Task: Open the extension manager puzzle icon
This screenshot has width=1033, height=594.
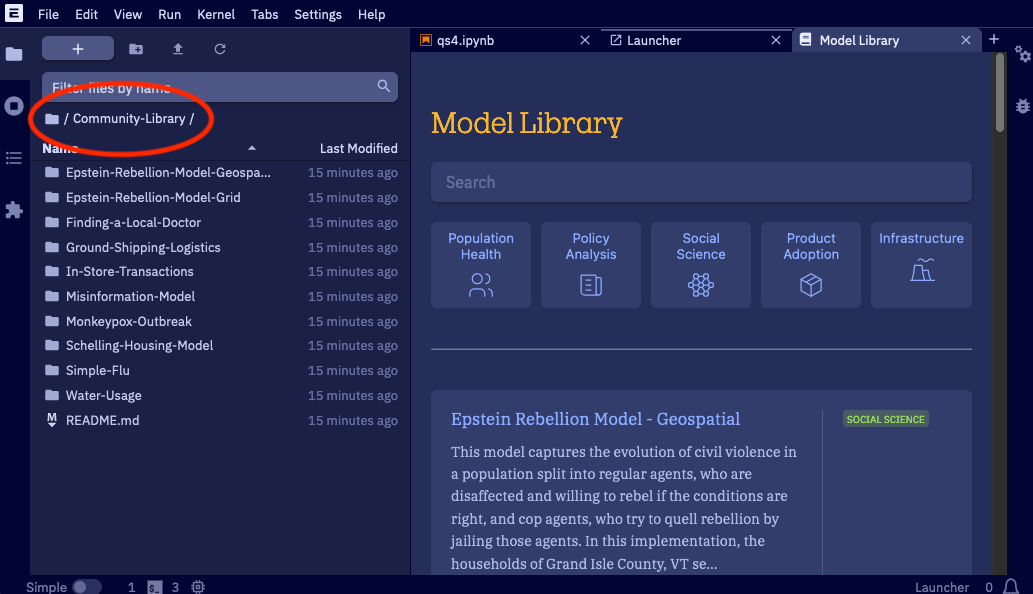Action: (x=14, y=210)
